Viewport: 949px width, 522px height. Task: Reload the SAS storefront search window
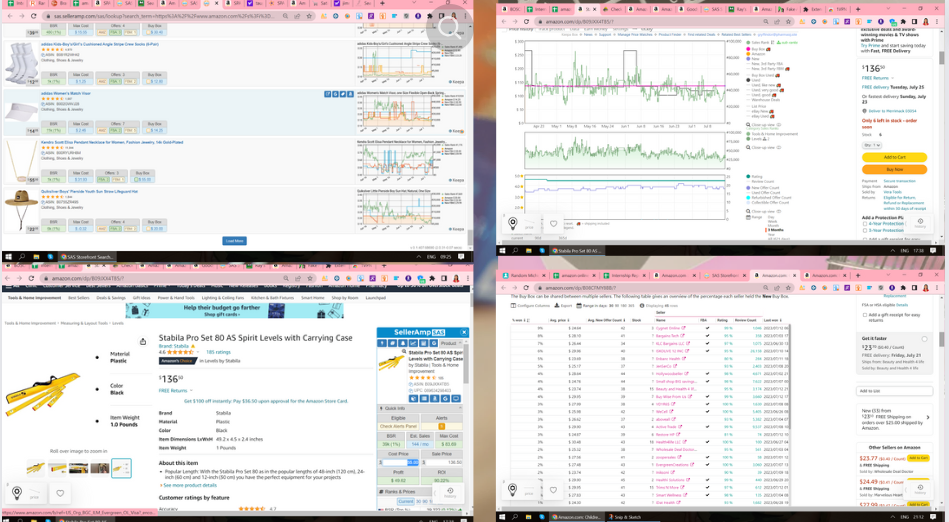click(x=34, y=16)
